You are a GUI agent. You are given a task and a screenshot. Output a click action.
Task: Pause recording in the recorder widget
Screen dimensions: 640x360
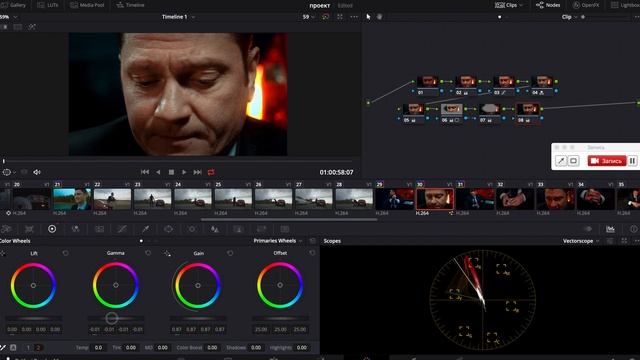point(632,161)
